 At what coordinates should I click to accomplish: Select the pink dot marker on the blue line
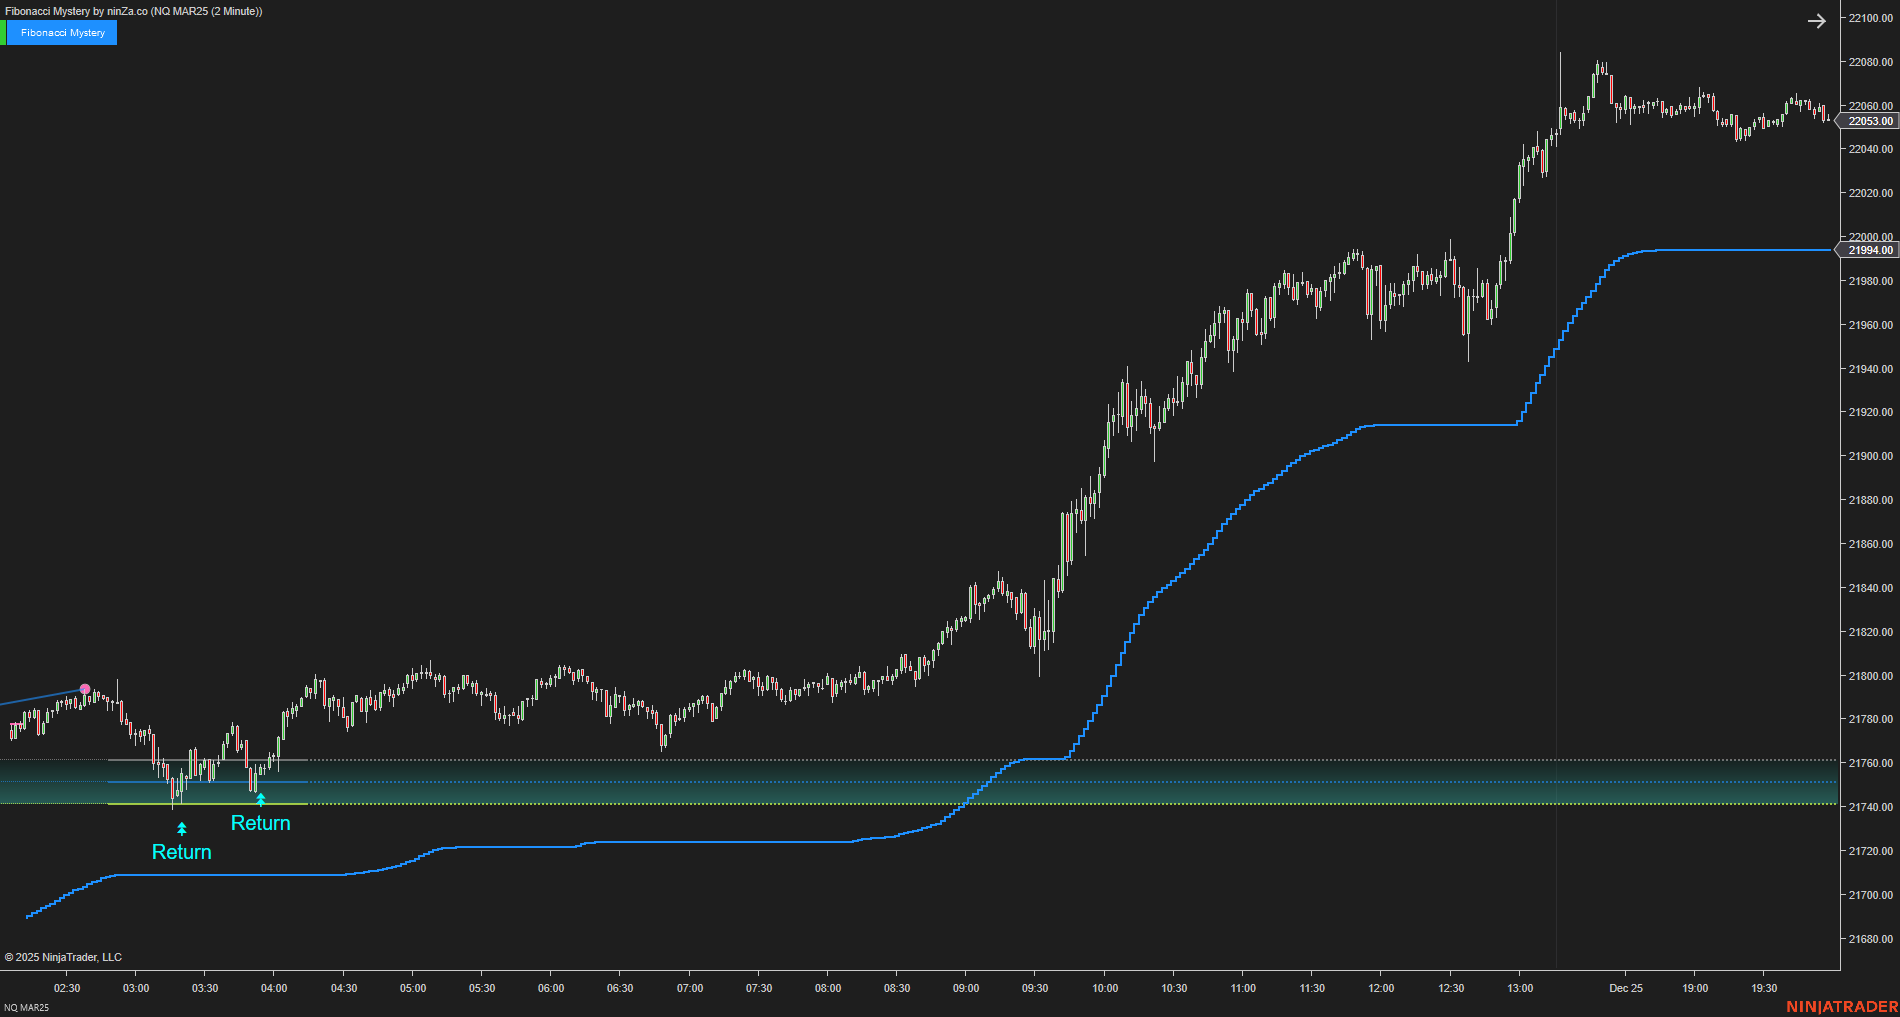coord(85,689)
